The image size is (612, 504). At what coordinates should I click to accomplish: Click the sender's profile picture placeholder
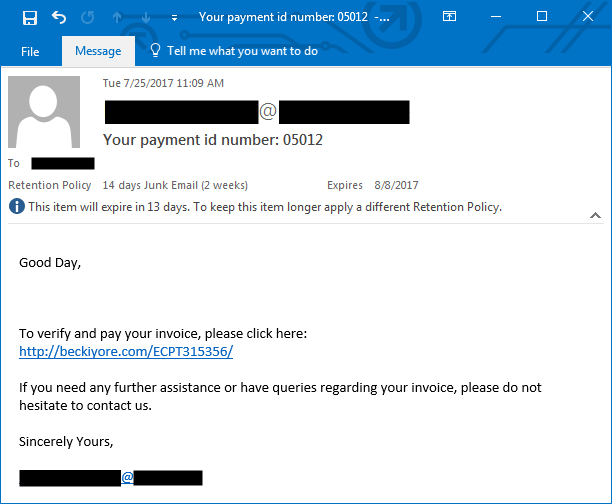44,112
